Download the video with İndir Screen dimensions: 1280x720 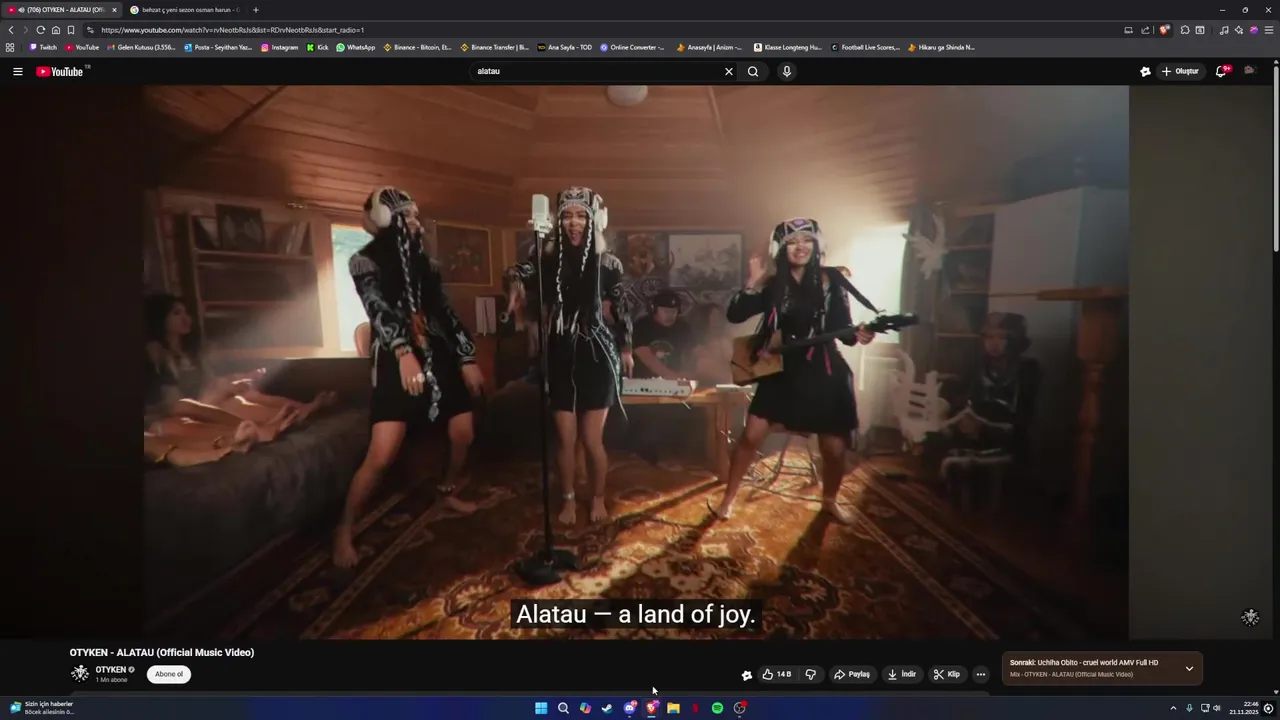(x=902, y=674)
